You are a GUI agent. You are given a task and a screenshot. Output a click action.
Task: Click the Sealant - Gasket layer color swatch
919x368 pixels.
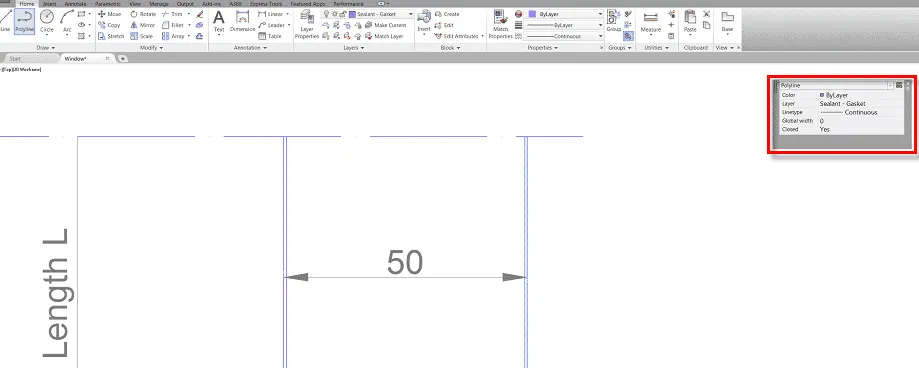352,14
